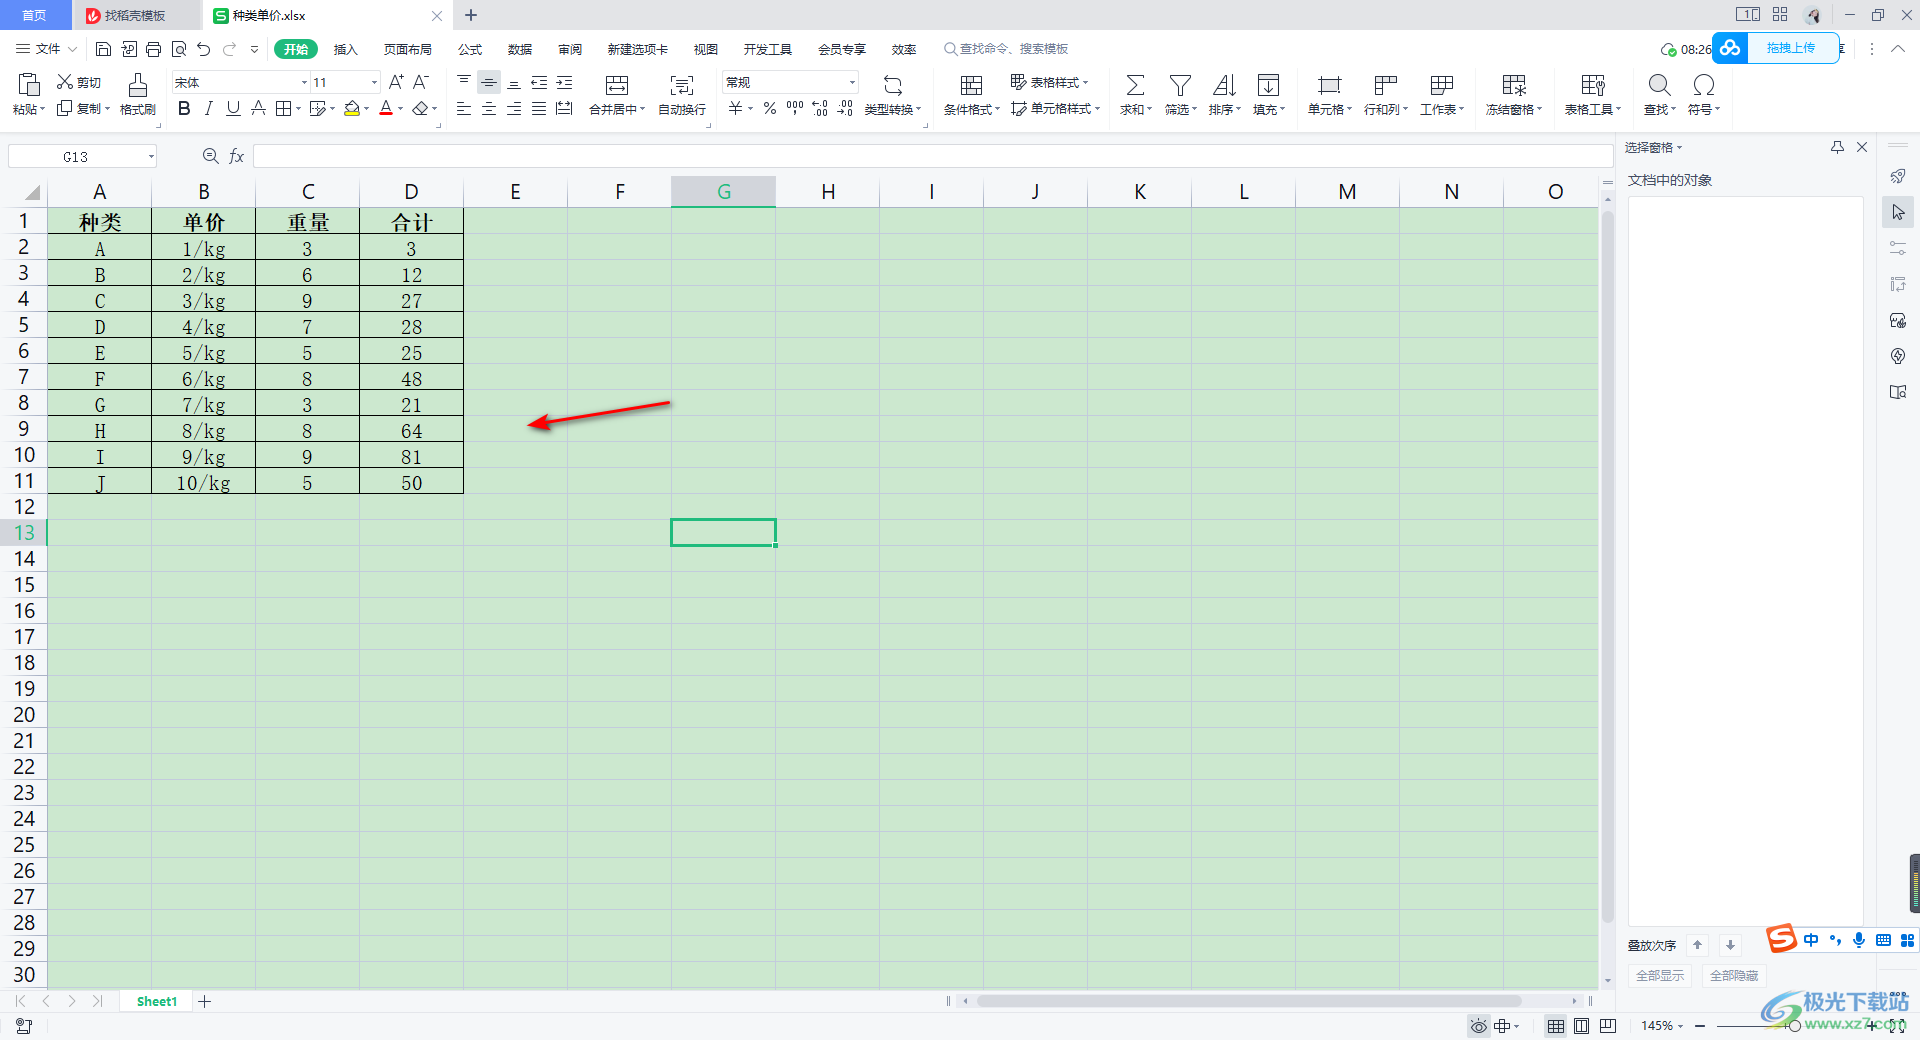Toggle right text alignment

(x=514, y=108)
